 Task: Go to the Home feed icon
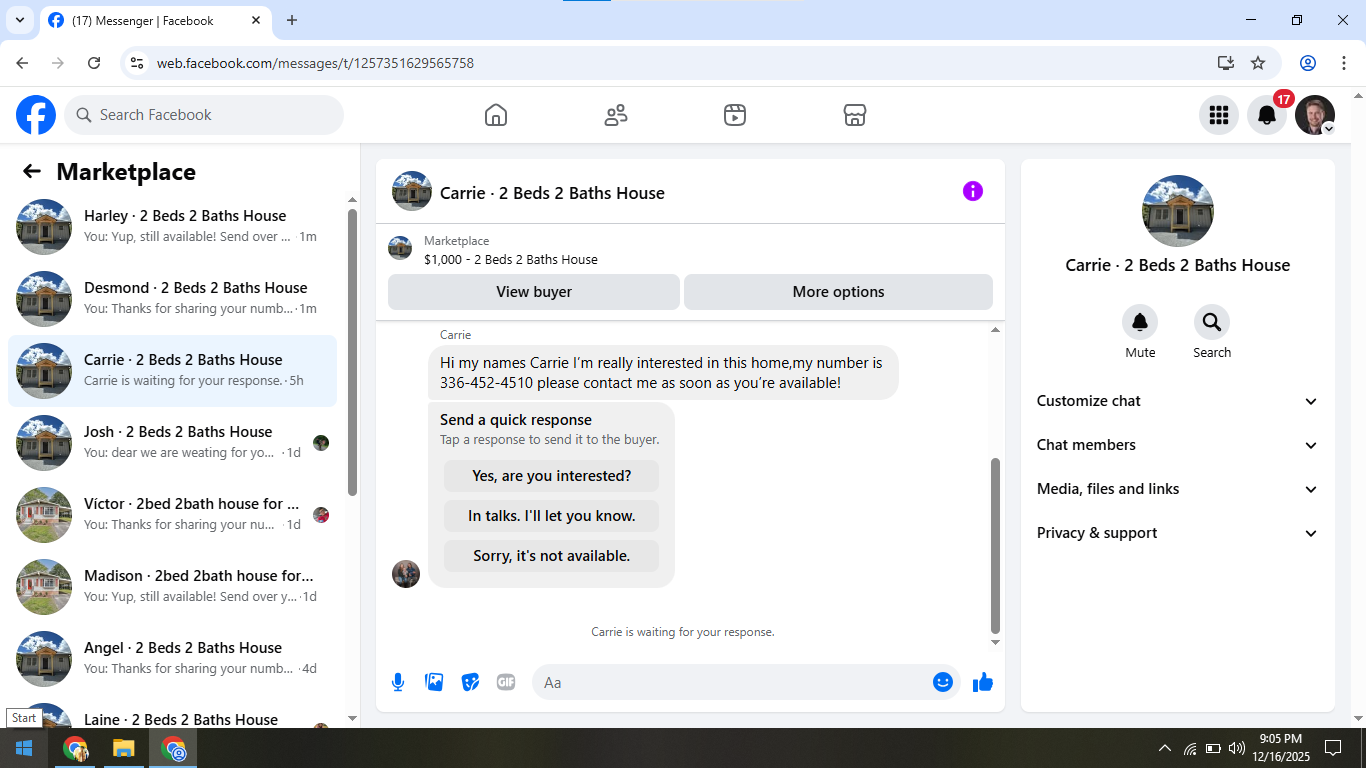tap(496, 115)
